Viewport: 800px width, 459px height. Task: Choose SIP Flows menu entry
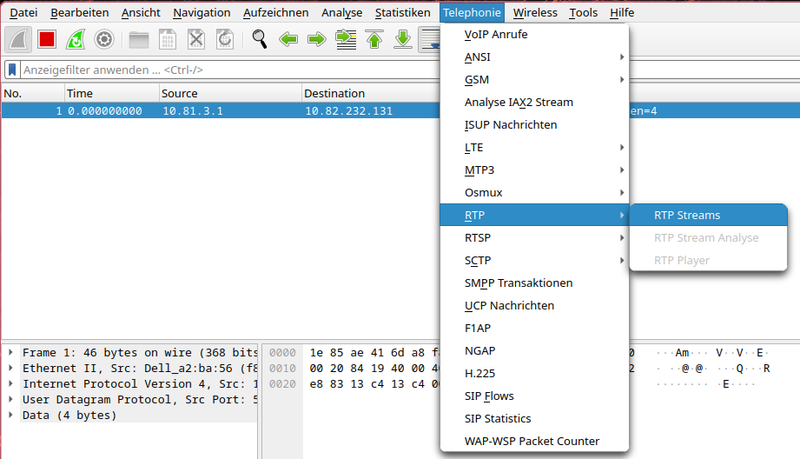[x=489, y=396]
